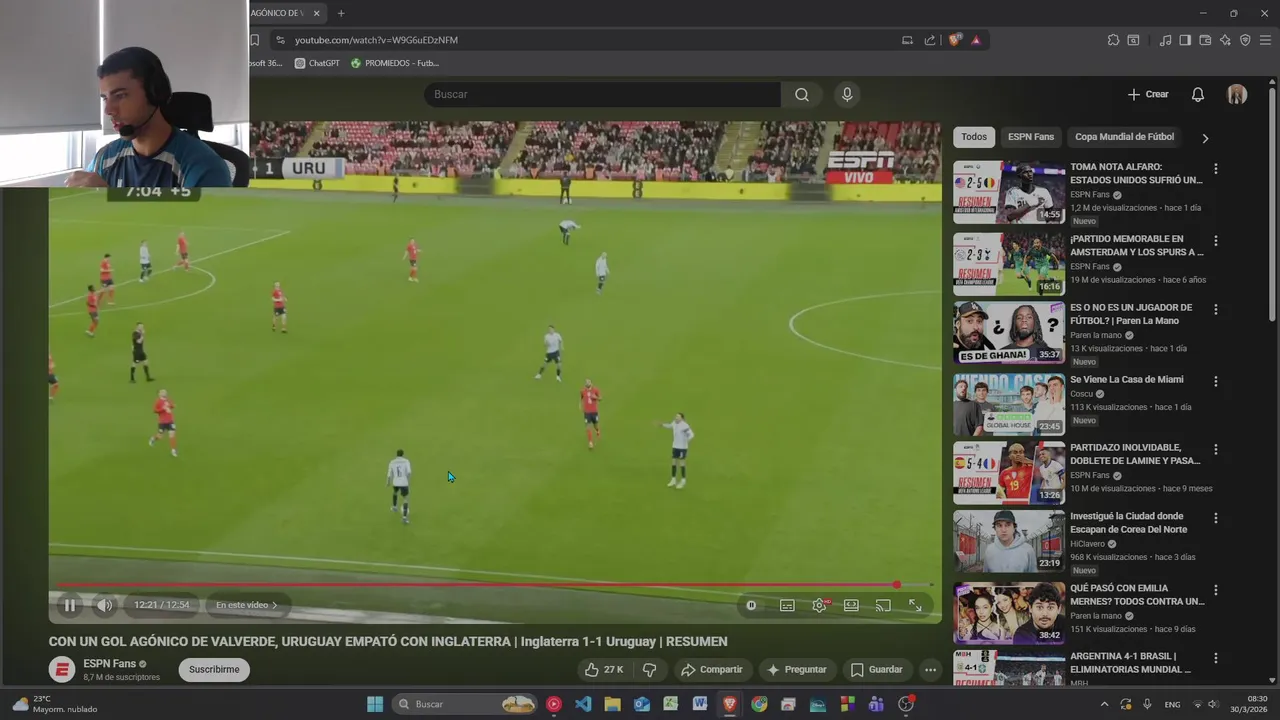Start voice search with the microphone icon
The image size is (1280, 720).
tap(847, 94)
